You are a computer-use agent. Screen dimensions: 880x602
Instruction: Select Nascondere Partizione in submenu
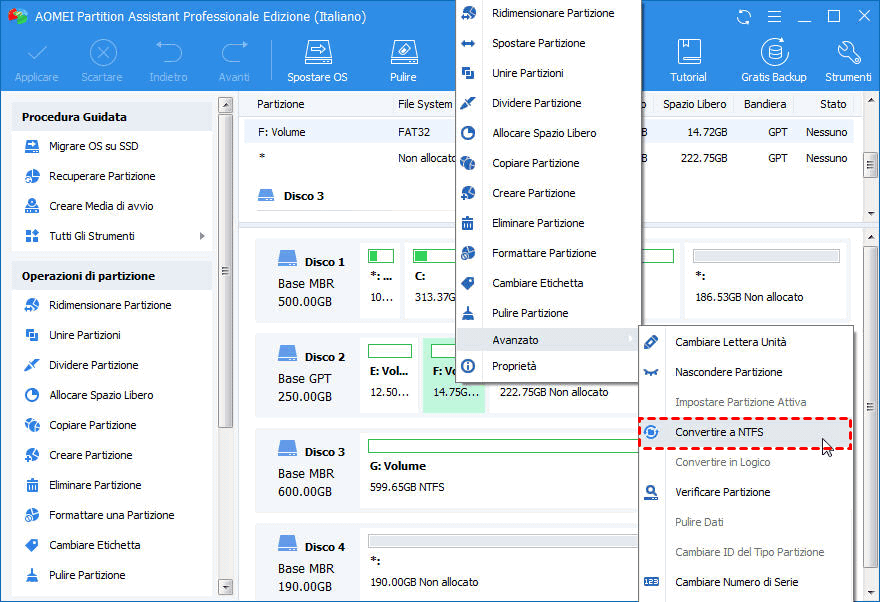pos(746,372)
